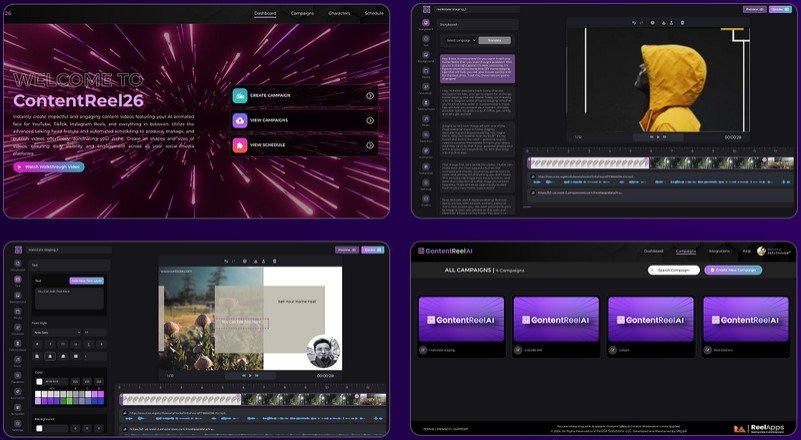This screenshot has height=440, width=801.
Task: Select Background icon in text editor sidebar
Action: pyautogui.click(x=18, y=295)
